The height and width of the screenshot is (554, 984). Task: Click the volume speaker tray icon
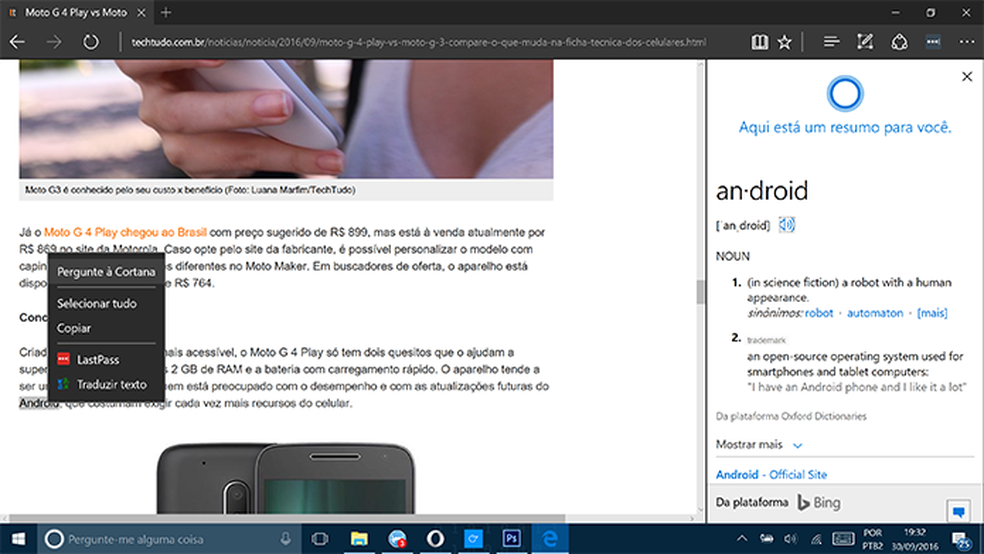coord(791,538)
